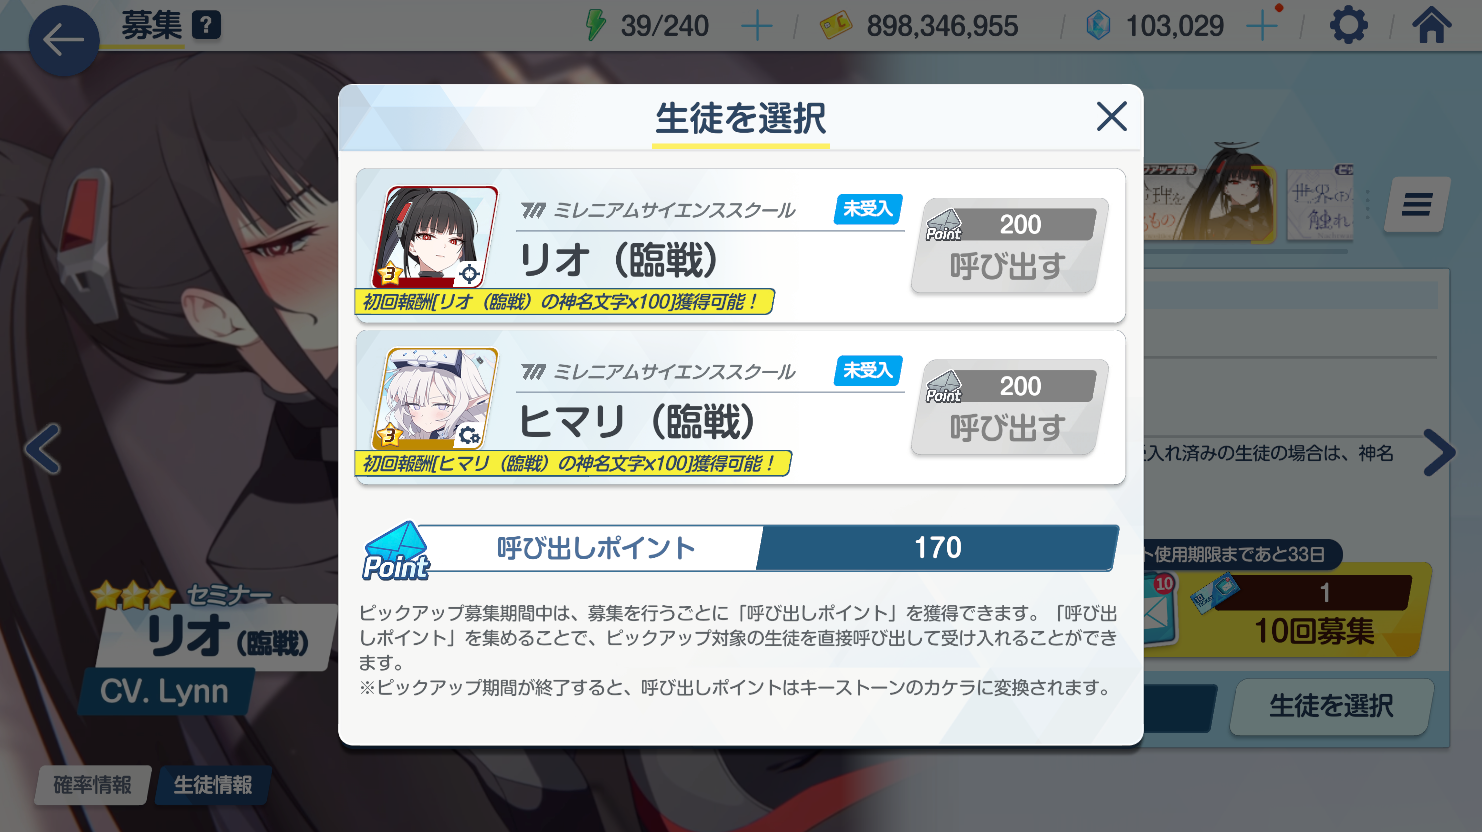Close the 生徒を選択 dialog
1482x832 pixels.
(x=1111, y=116)
